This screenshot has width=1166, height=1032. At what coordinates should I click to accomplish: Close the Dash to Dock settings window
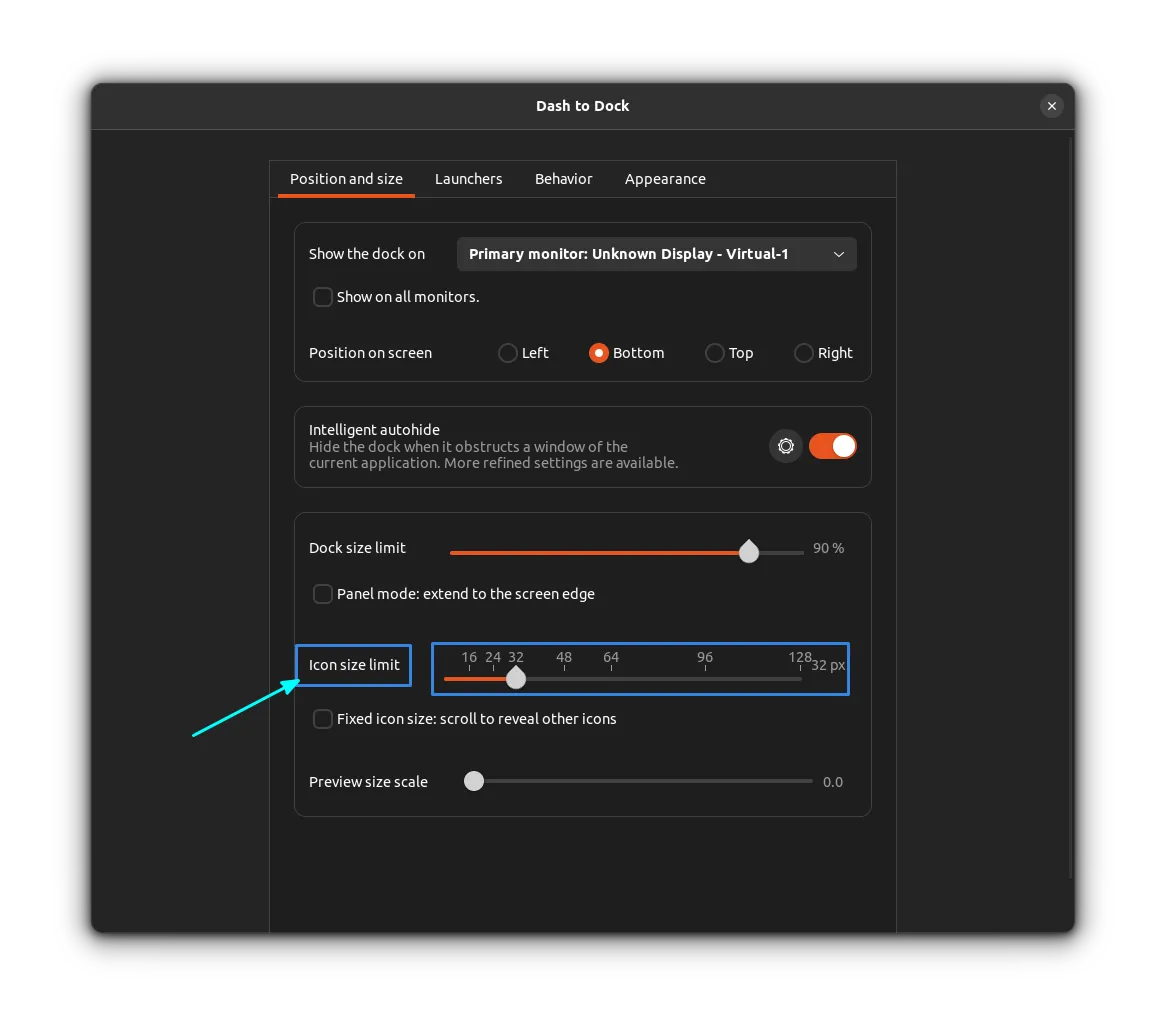[1051, 105]
